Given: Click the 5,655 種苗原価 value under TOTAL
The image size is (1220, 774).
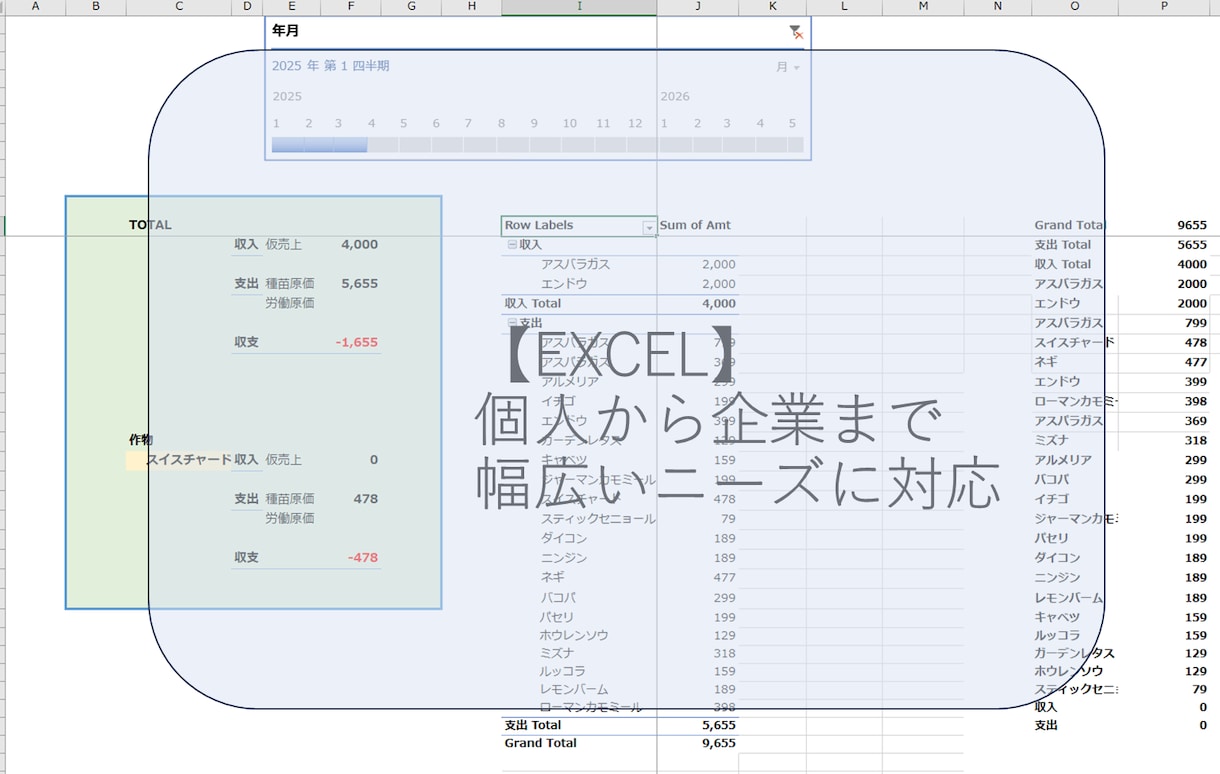Looking at the screenshot, I should [359, 283].
